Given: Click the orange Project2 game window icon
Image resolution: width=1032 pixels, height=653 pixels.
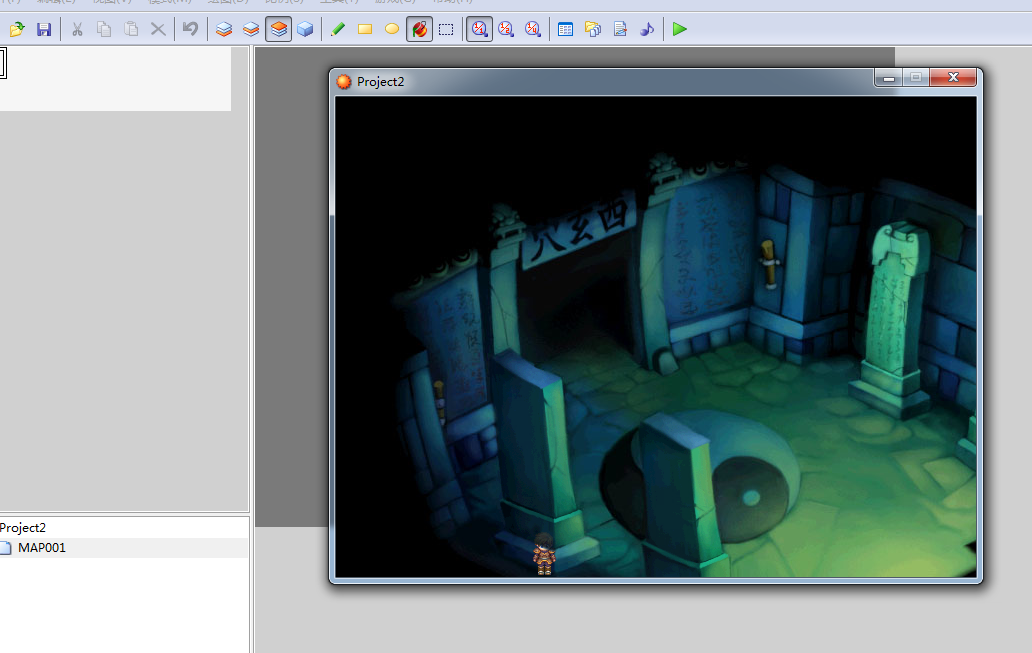Looking at the screenshot, I should [344, 82].
